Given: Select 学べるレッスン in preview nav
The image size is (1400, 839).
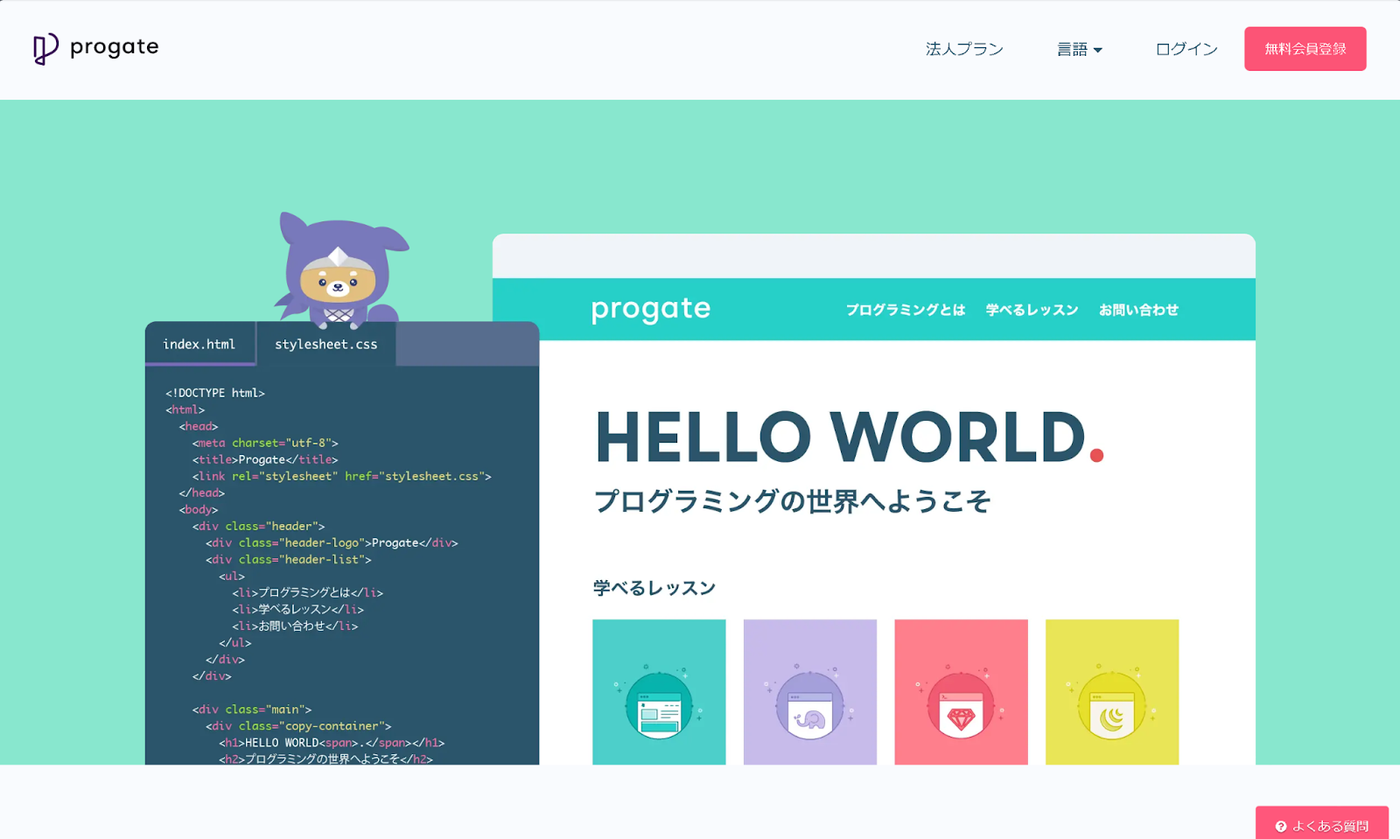Looking at the screenshot, I should [x=1032, y=310].
